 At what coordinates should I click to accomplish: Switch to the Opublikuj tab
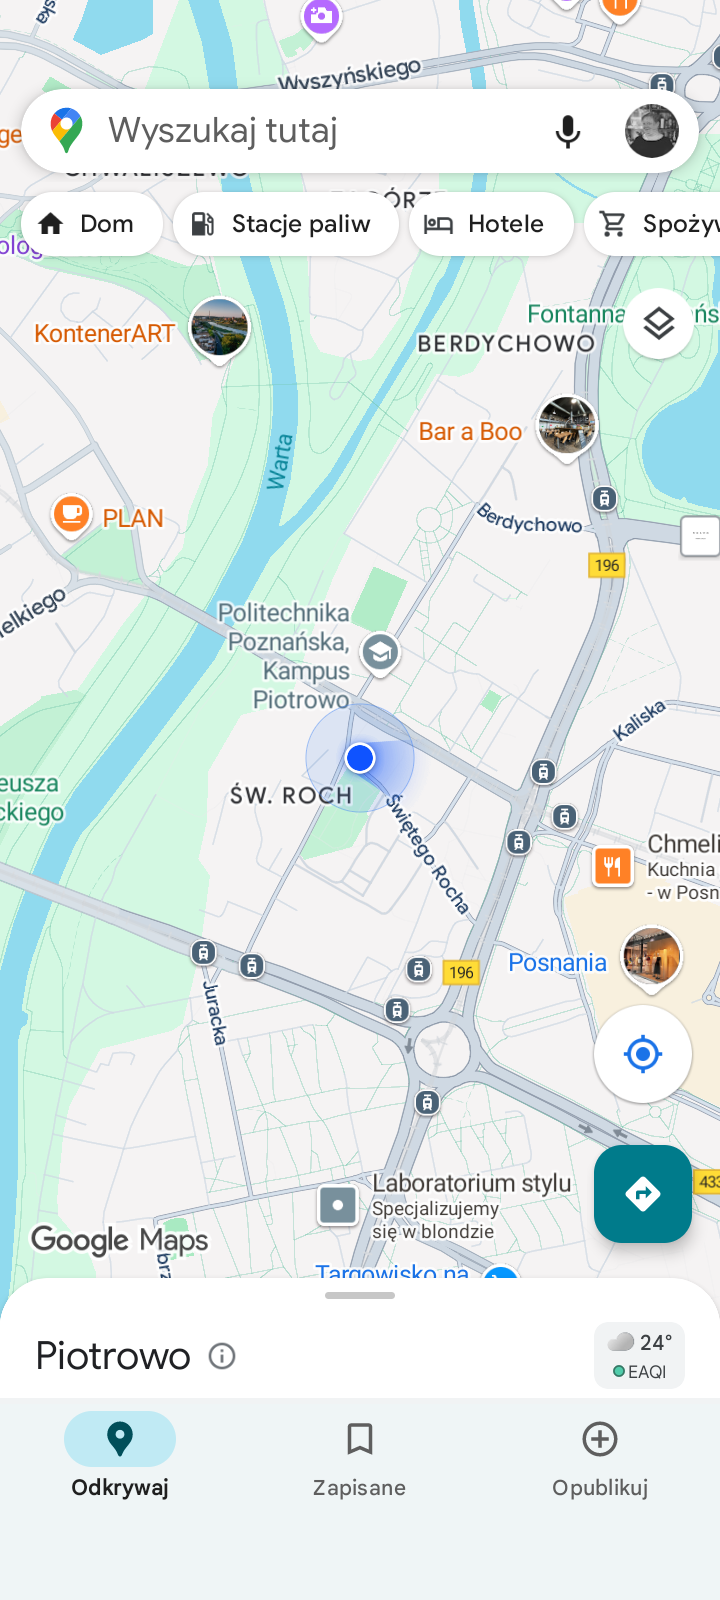[x=600, y=1460]
